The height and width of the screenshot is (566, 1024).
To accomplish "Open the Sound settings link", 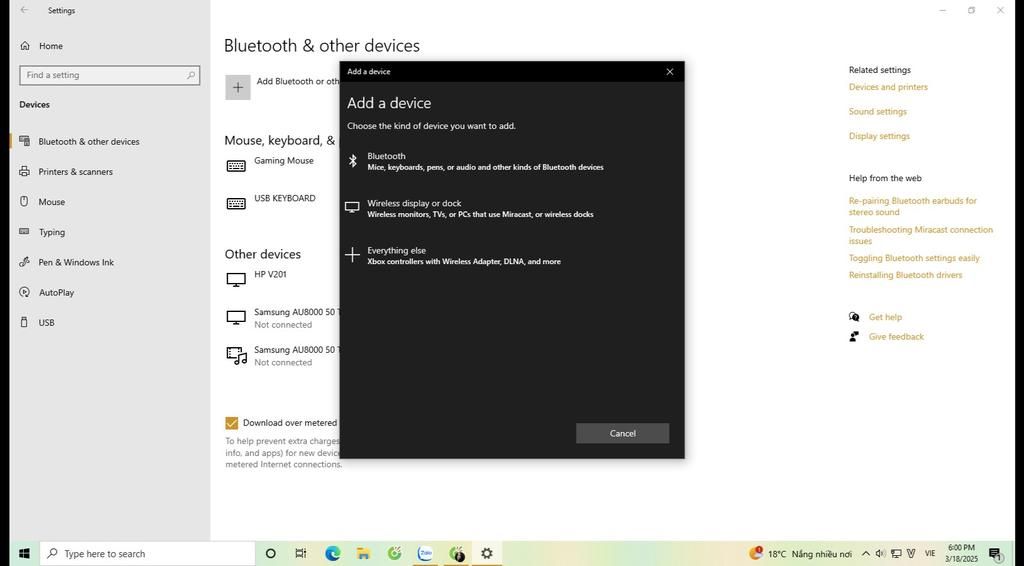I will pyautogui.click(x=877, y=112).
